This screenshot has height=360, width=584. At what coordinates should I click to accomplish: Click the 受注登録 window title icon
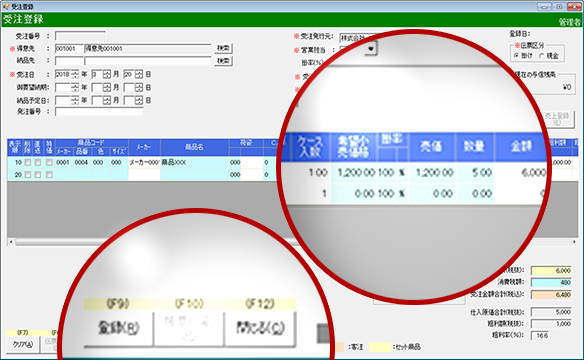(5, 6)
